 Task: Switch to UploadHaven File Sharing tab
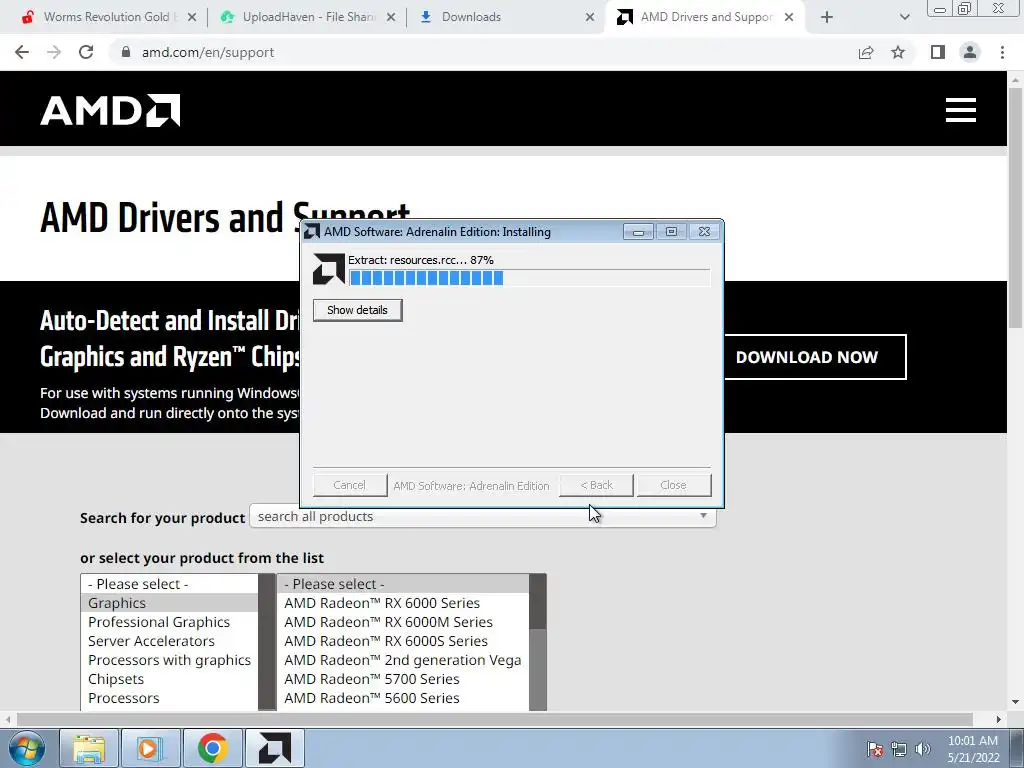point(307,17)
